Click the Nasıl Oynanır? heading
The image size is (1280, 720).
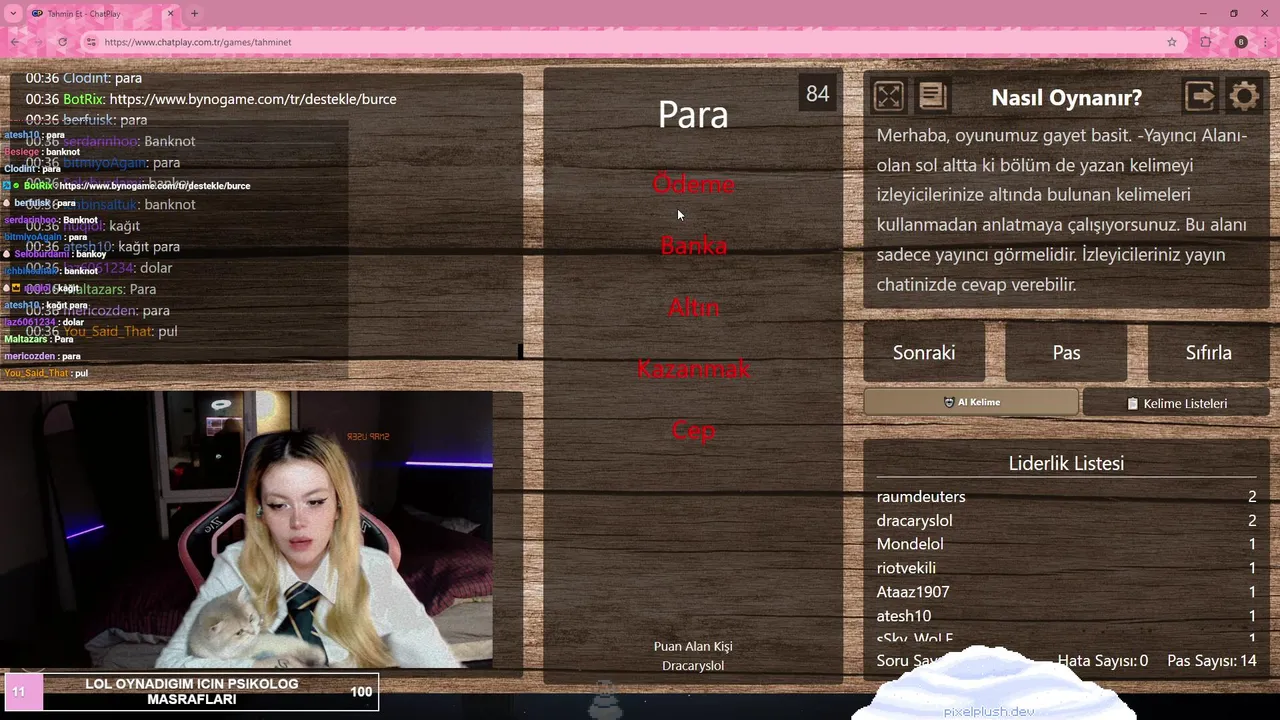point(1066,97)
